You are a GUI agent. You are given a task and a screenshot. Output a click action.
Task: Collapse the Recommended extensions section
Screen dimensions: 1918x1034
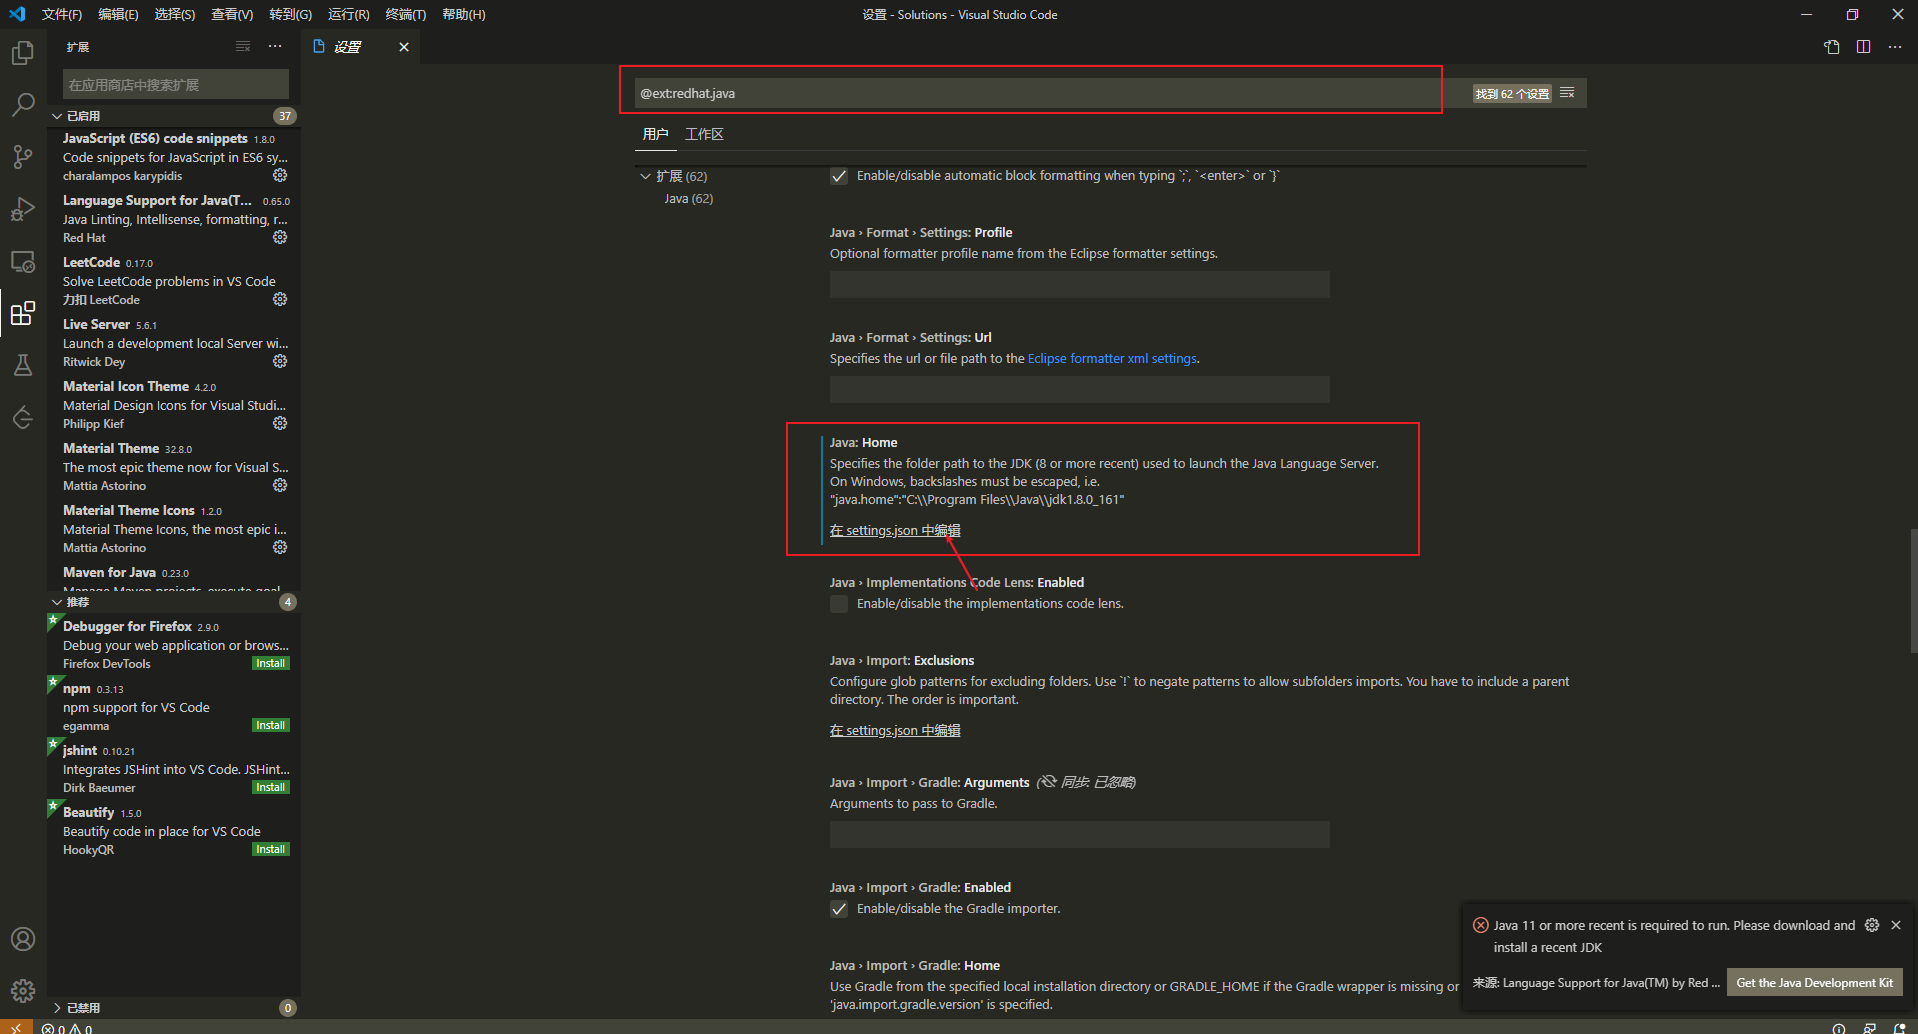coord(175,602)
